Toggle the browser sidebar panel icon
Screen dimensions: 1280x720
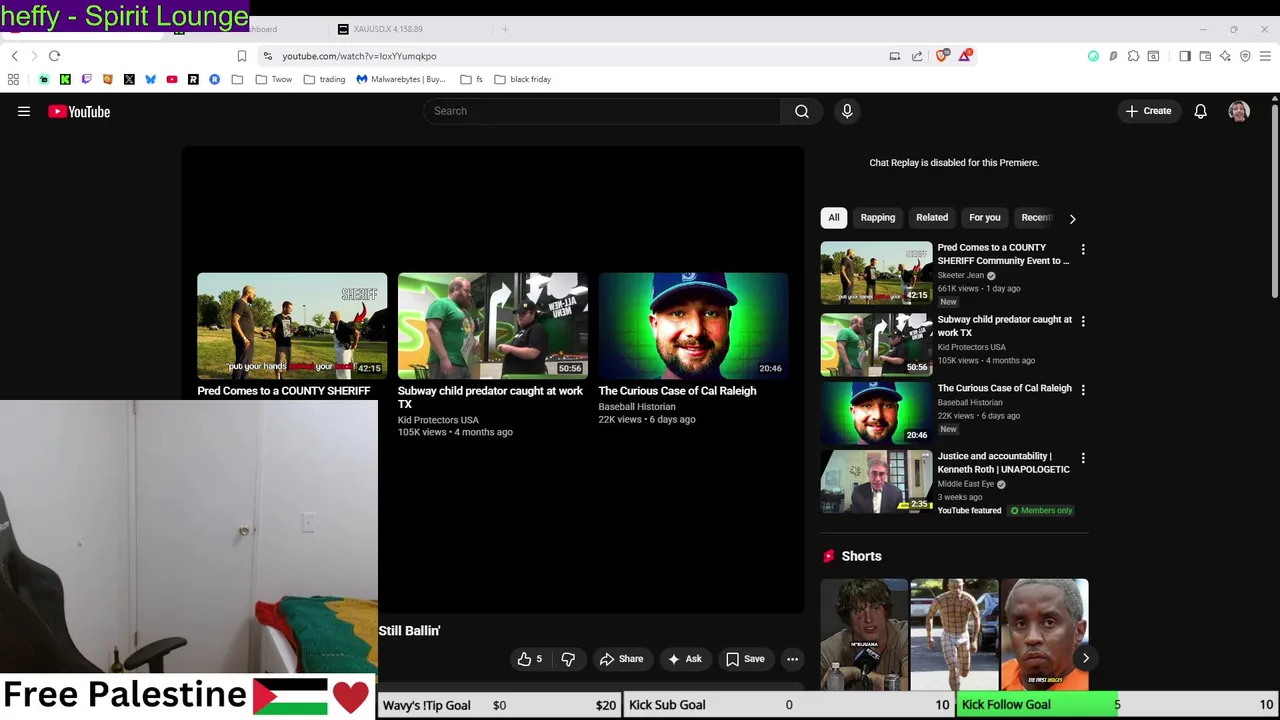point(1185,56)
